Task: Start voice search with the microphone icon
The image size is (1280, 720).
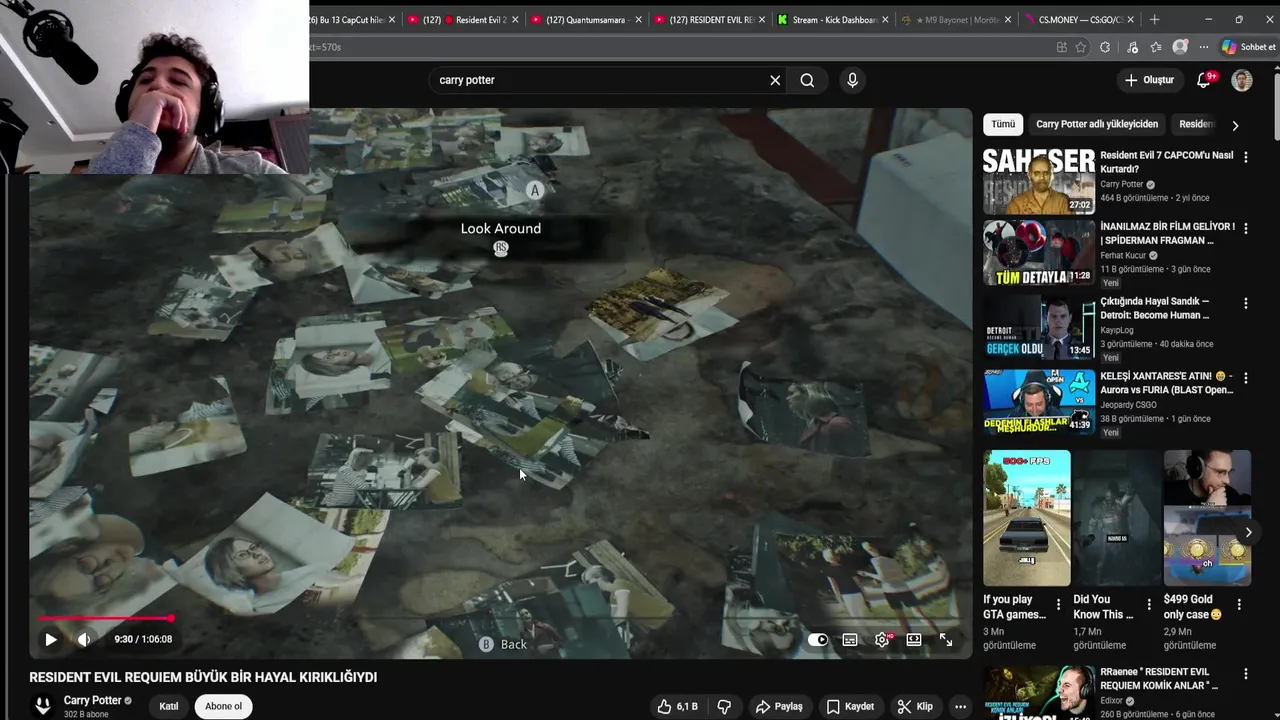Action: pos(852,80)
